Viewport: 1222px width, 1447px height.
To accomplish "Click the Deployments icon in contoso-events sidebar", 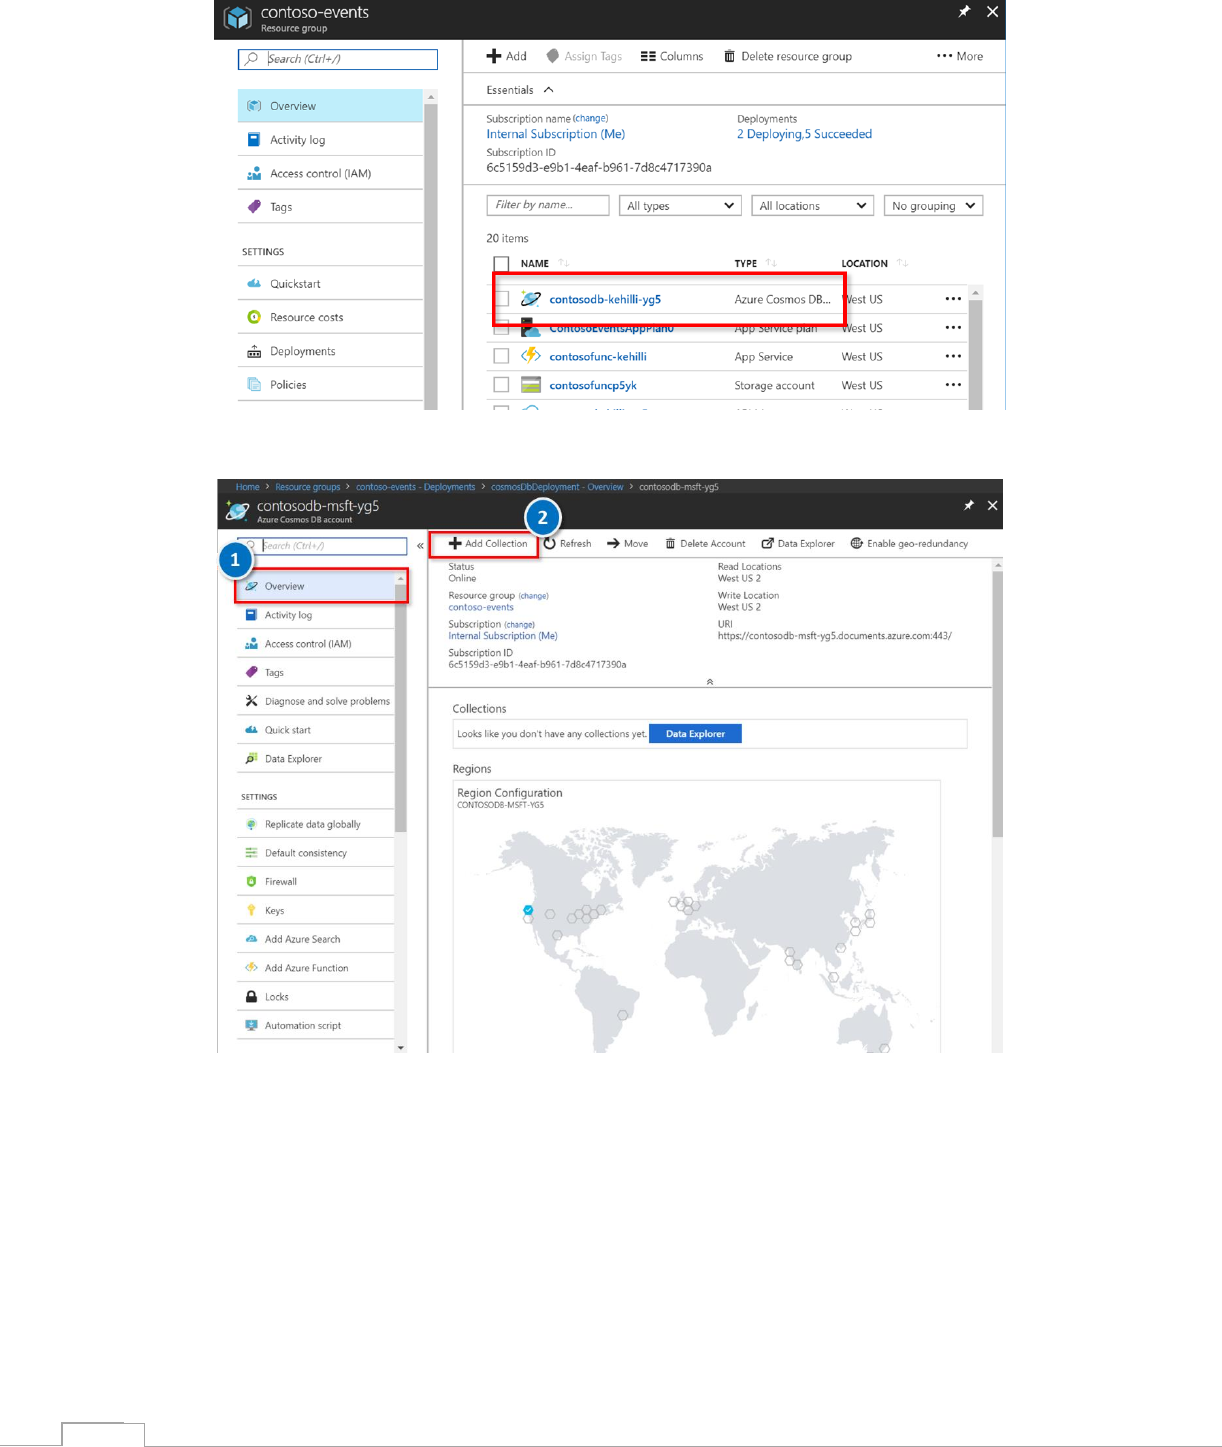I will pos(254,351).
